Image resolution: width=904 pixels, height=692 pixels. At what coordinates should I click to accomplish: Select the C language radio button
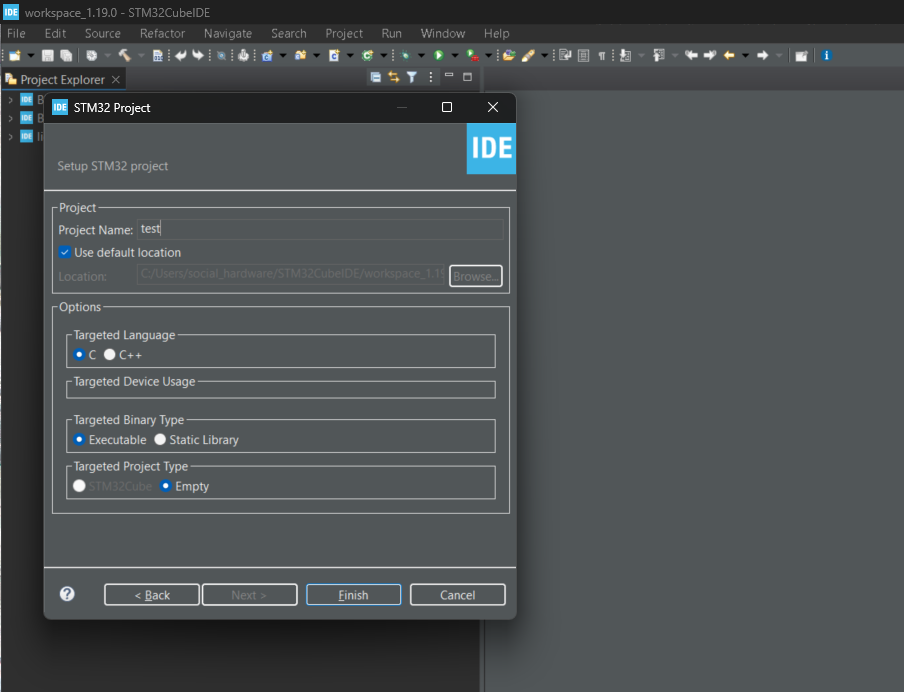(x=79, y=354)
